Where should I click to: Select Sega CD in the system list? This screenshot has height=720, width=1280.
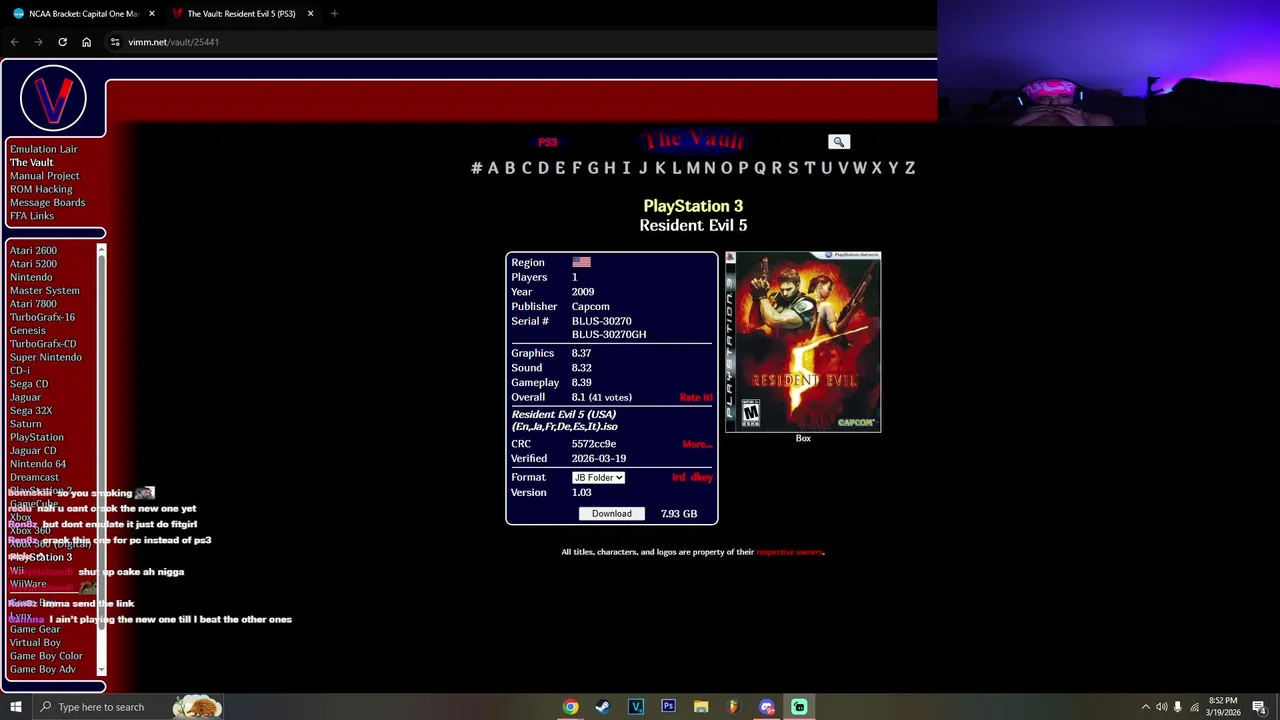coord(29,384)
